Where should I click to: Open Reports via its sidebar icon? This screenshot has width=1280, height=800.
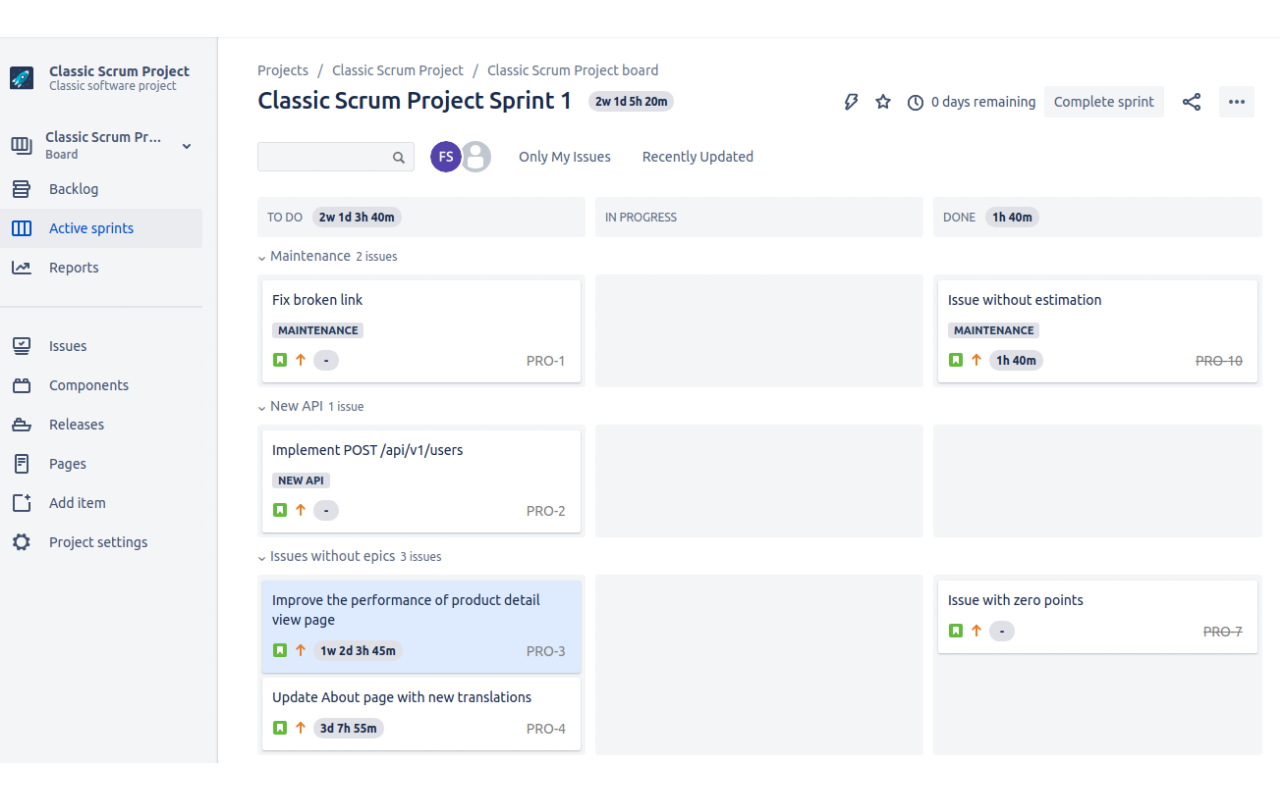22,267
